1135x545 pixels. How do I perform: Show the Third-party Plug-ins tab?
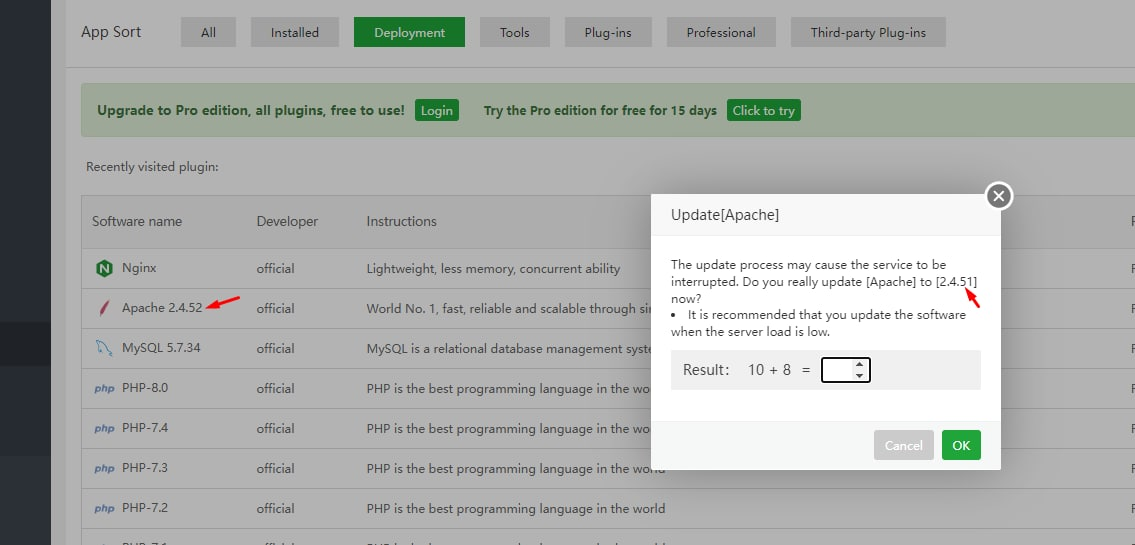[867, 32]
